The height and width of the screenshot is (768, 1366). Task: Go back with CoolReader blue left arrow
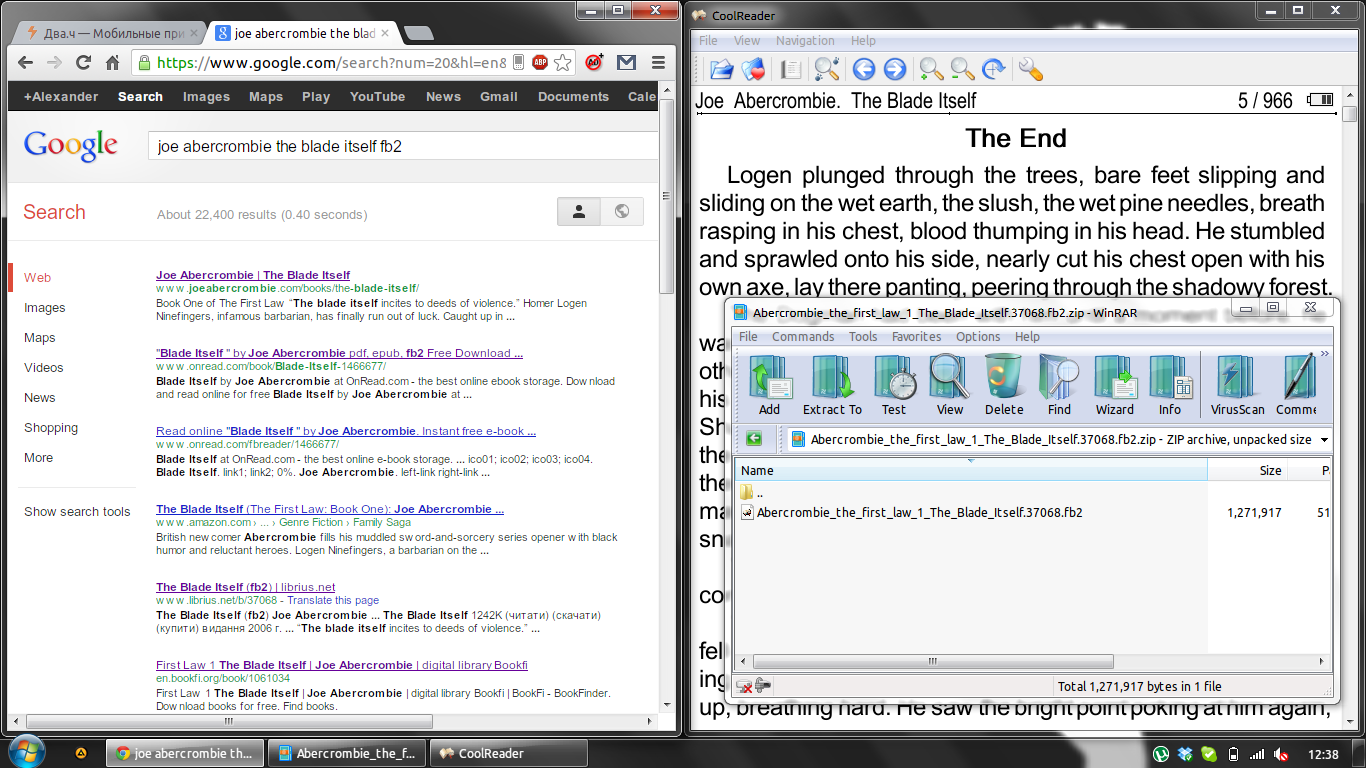pyautogui.click(x=863, y=69)
